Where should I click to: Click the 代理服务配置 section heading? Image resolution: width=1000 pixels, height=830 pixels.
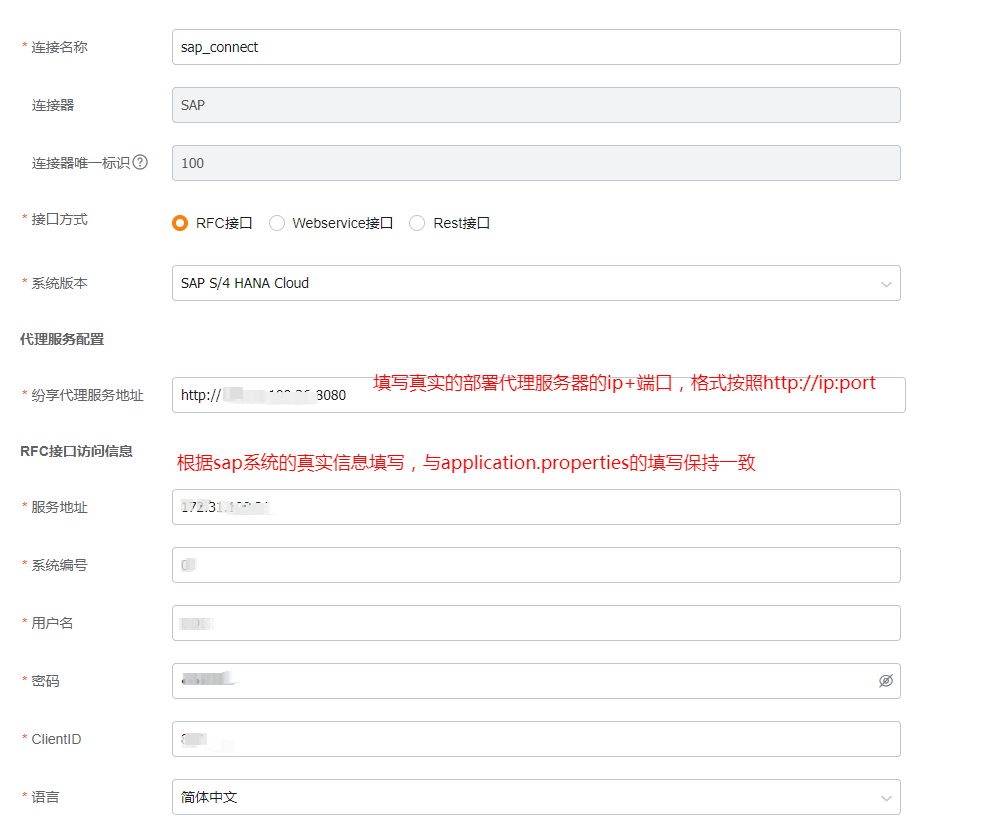(62, 339)
